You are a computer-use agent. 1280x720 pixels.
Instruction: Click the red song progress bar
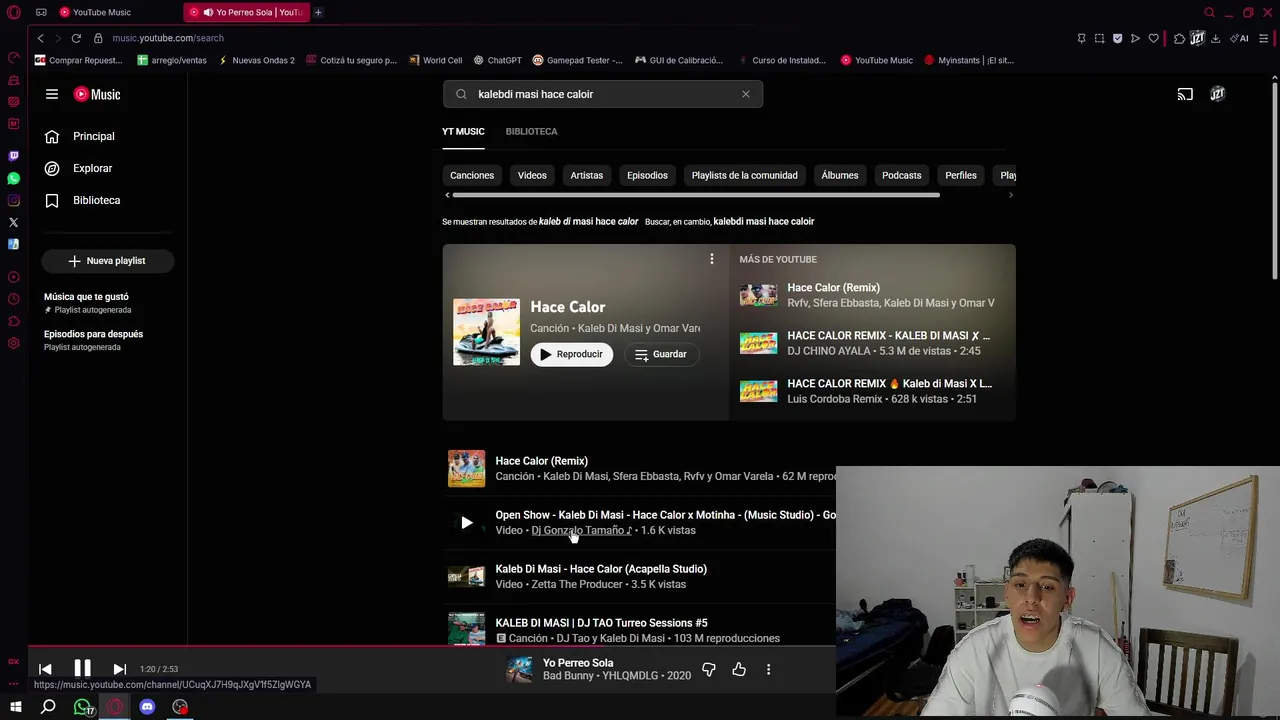[x=432, y=647]
